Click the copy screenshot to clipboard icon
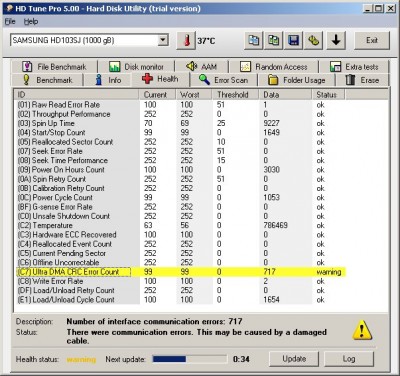The height and width of the screenshot is (376, 400). tap(274, 41)
